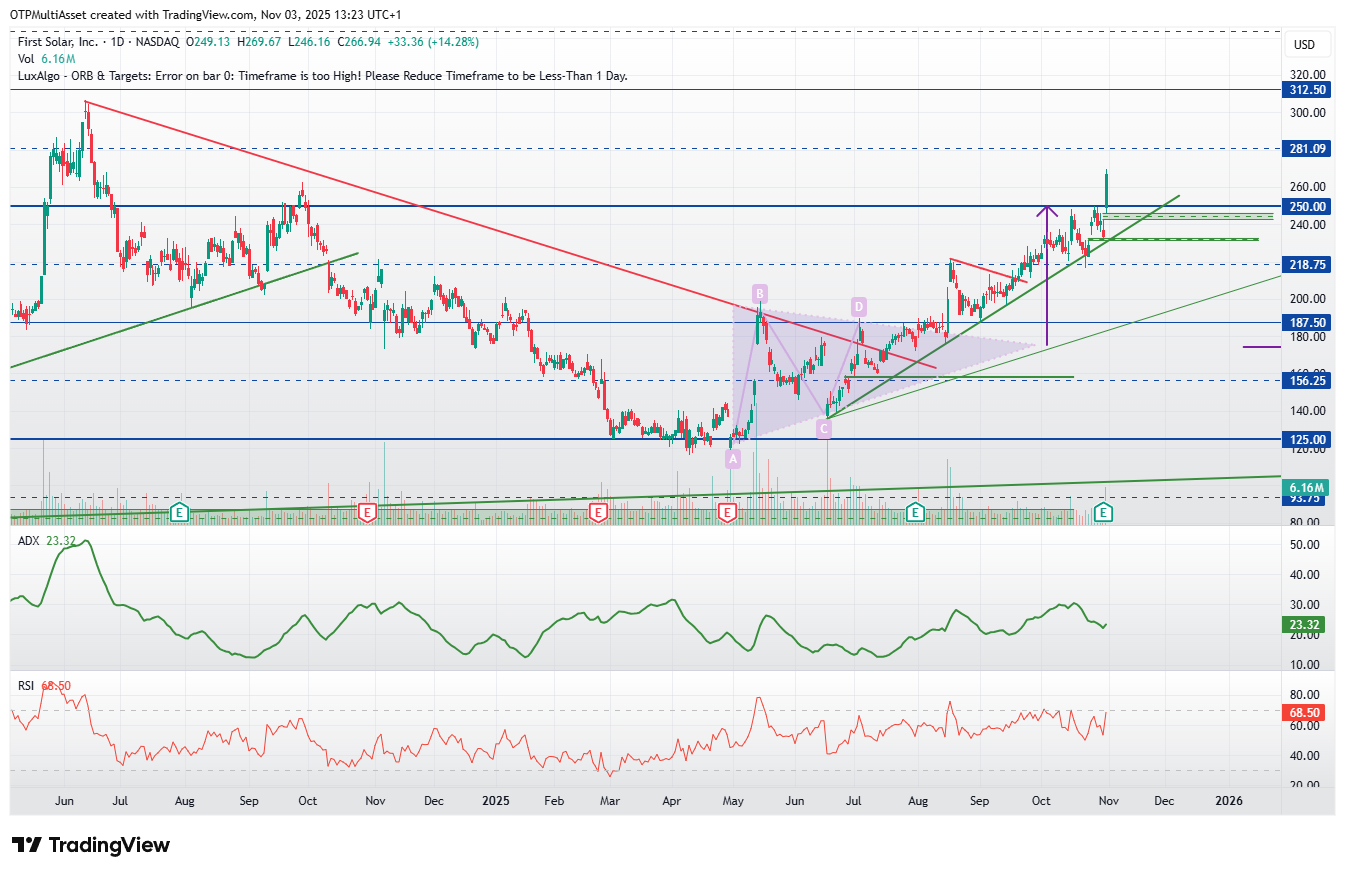The width and height of the screenshot is (1345, 875).
Task: Click pattern point label D
Action: 858,305
